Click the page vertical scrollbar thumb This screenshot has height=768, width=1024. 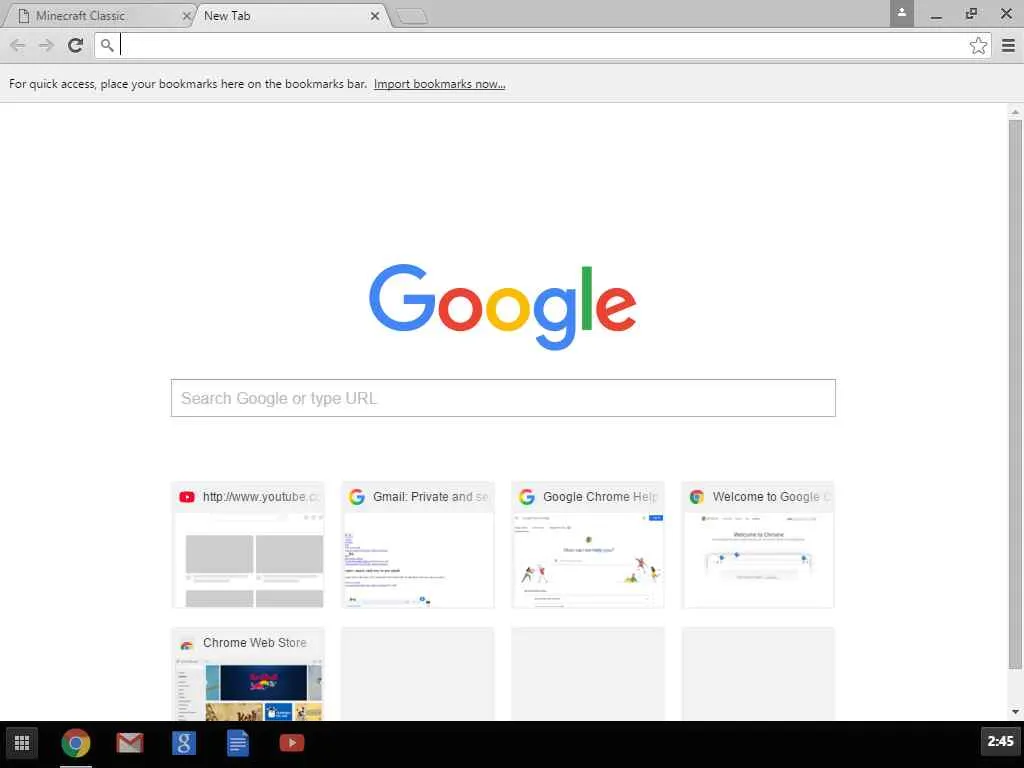pyautogui.click(x=1015, y=394)
